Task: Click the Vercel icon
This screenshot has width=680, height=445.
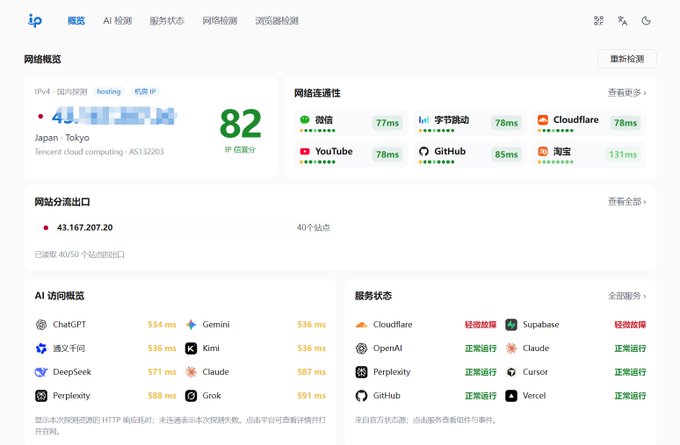Action: (511, 396)
